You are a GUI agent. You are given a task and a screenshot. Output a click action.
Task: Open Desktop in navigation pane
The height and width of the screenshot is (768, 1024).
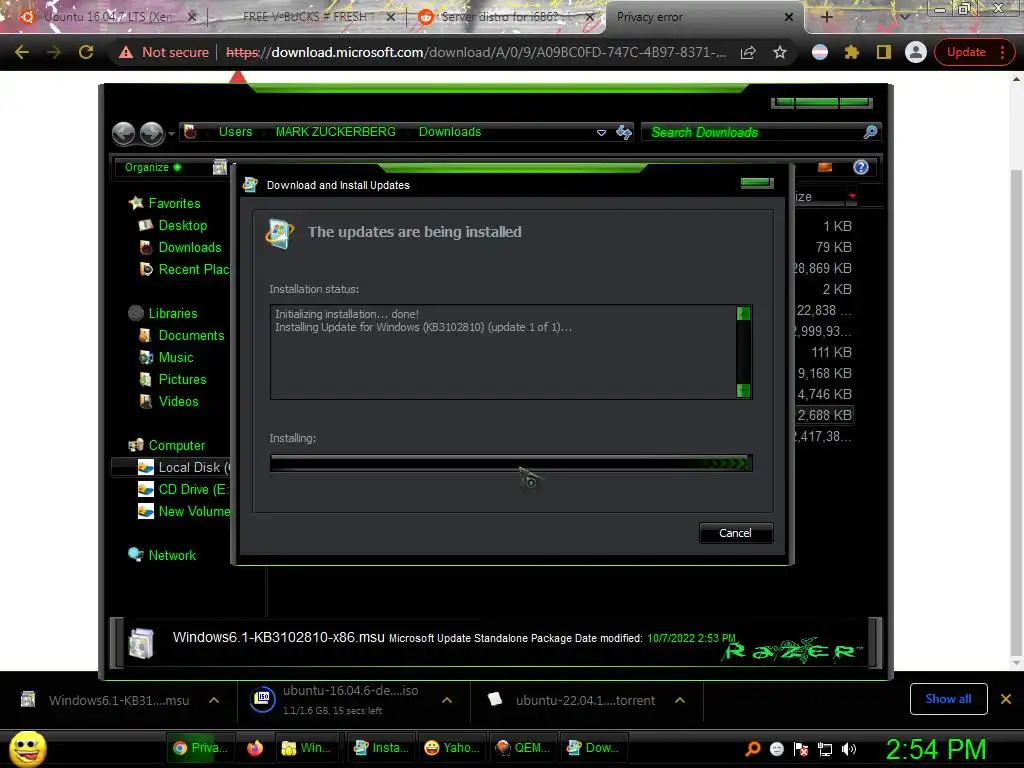182,225
